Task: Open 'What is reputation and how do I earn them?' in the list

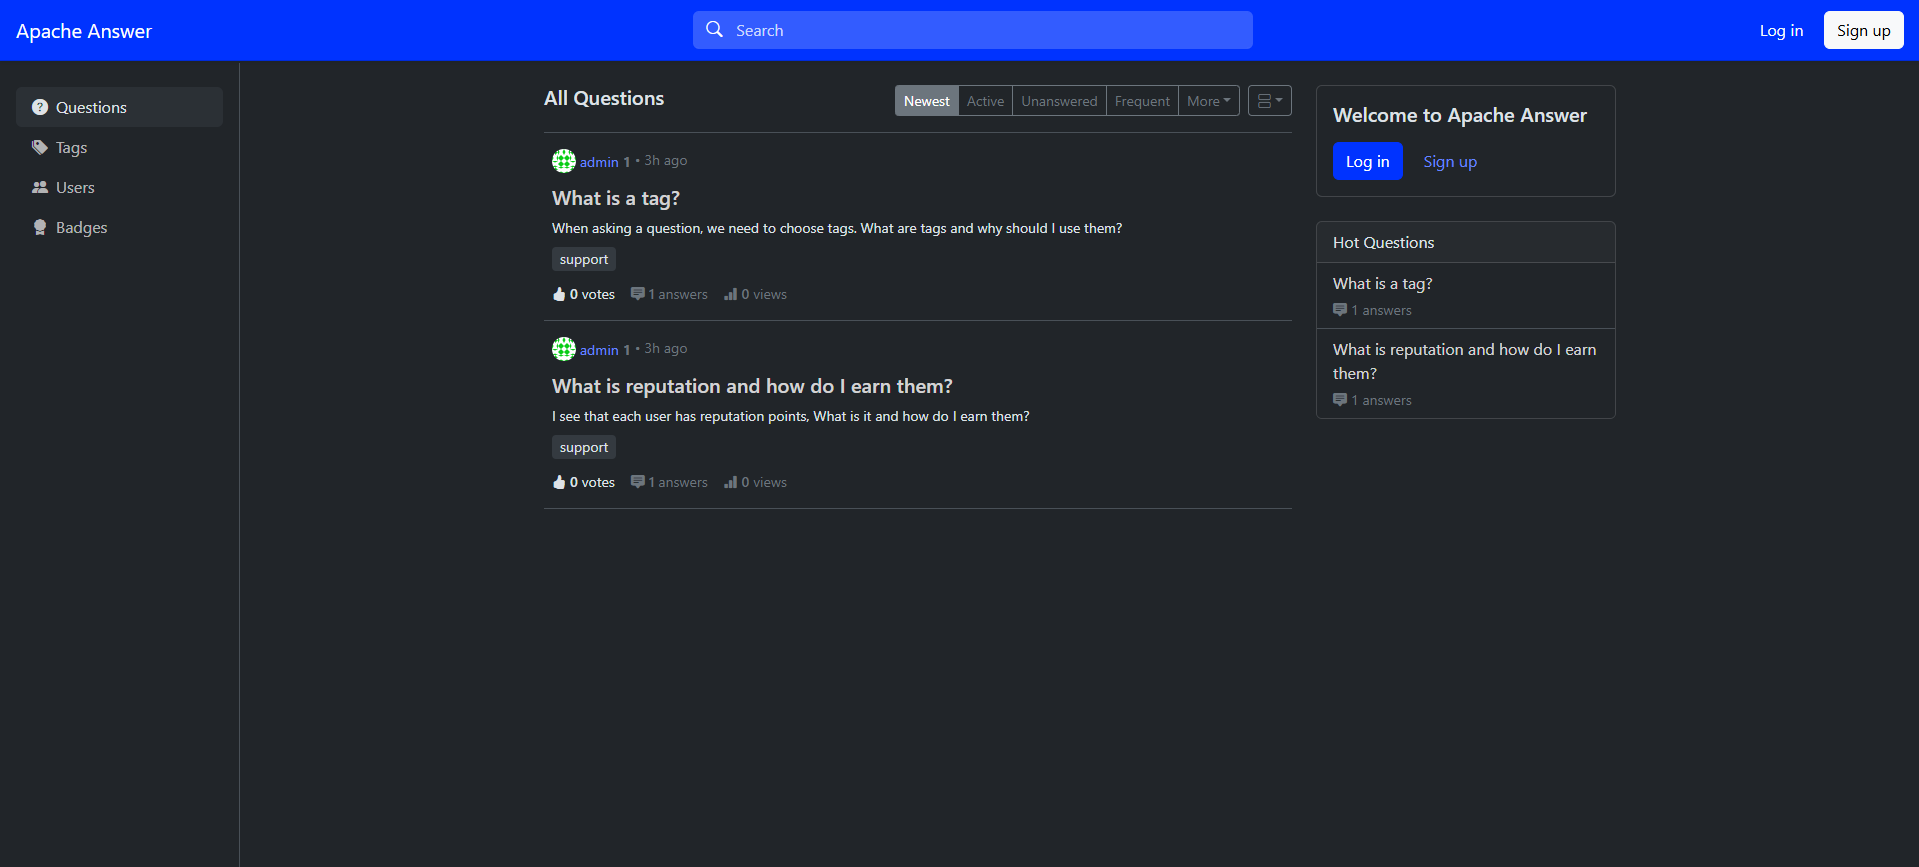Action: click(x=752, y=386)
